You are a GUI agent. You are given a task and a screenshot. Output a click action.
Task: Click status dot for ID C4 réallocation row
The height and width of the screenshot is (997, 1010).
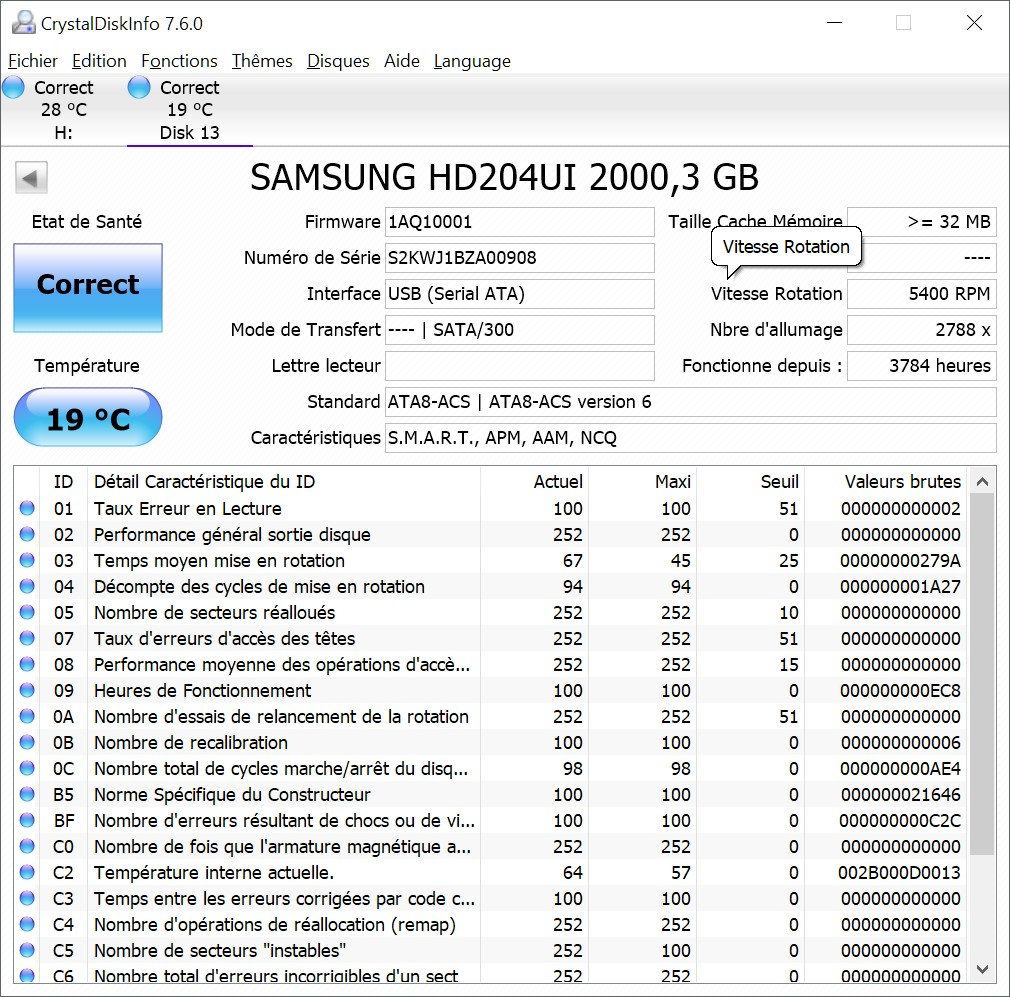click(x=27, y=924)
